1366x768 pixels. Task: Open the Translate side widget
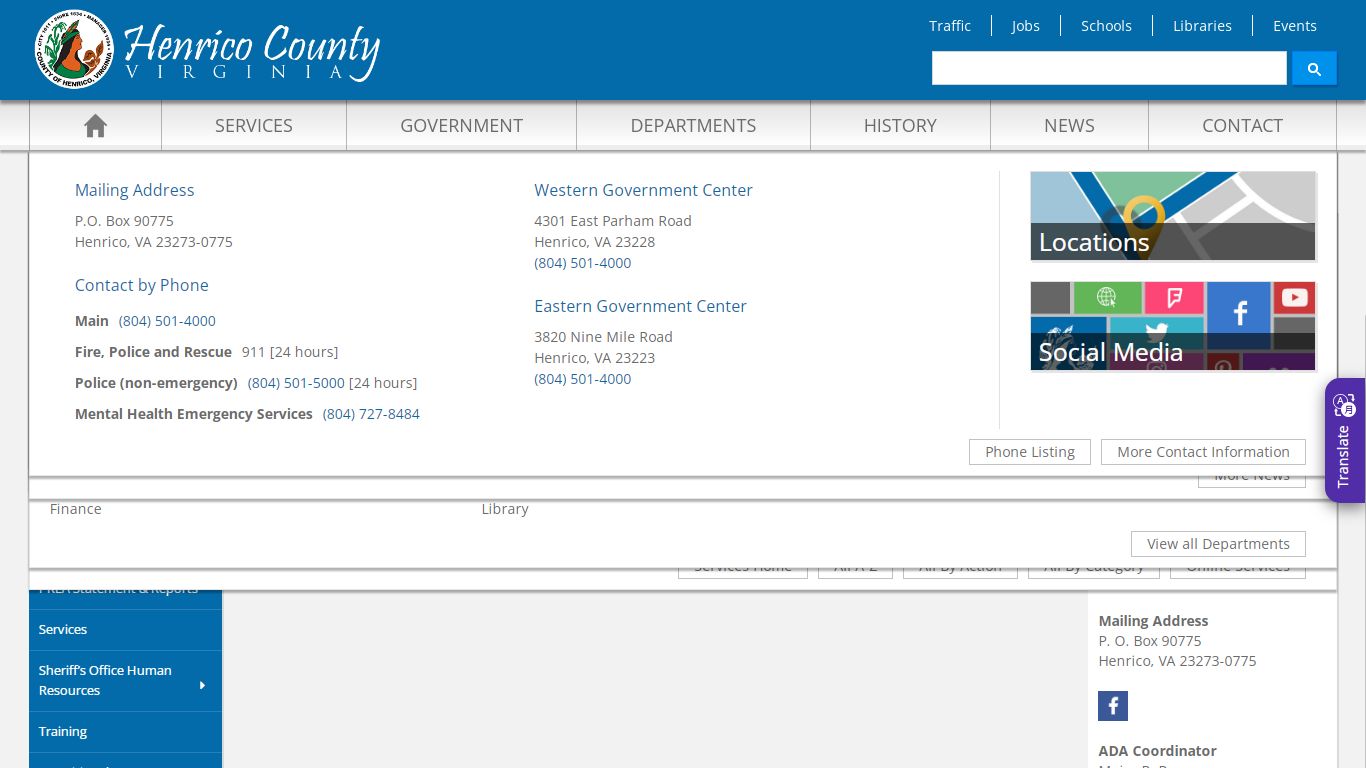(1345, 440)
